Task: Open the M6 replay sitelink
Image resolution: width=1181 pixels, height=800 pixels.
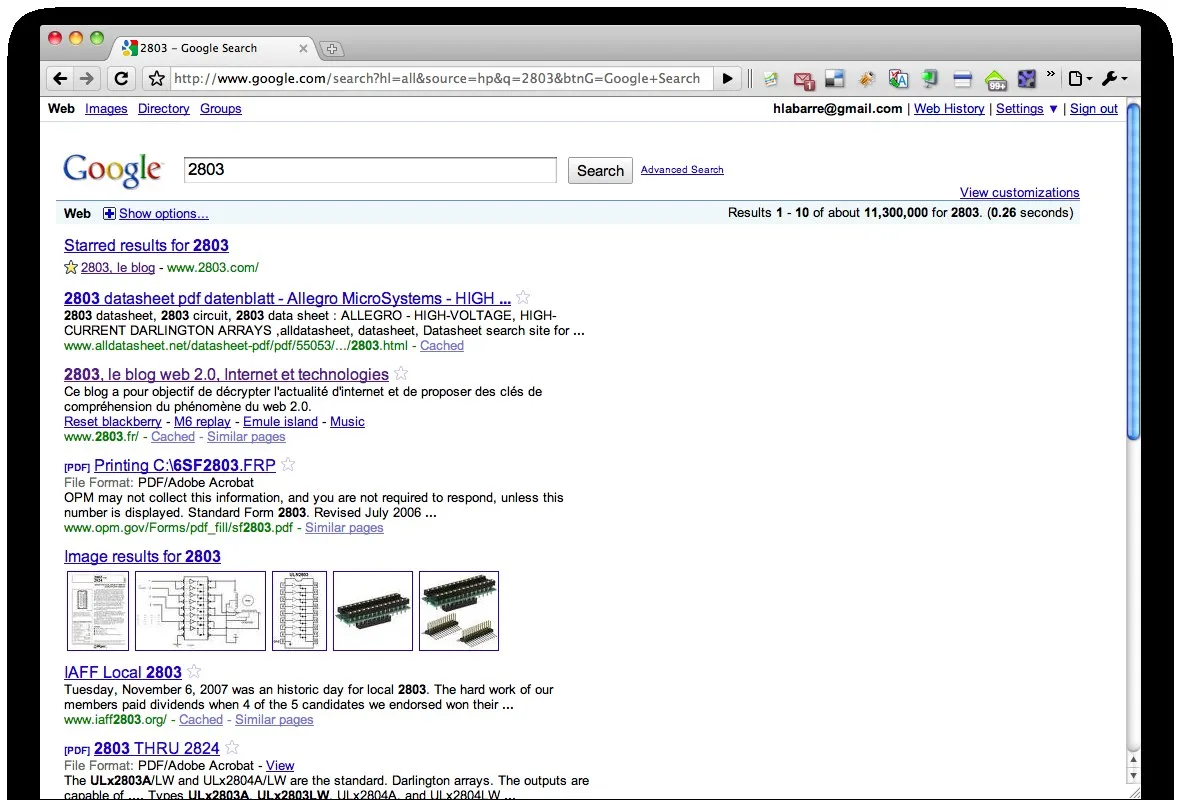Action: [x=202, y=422]
